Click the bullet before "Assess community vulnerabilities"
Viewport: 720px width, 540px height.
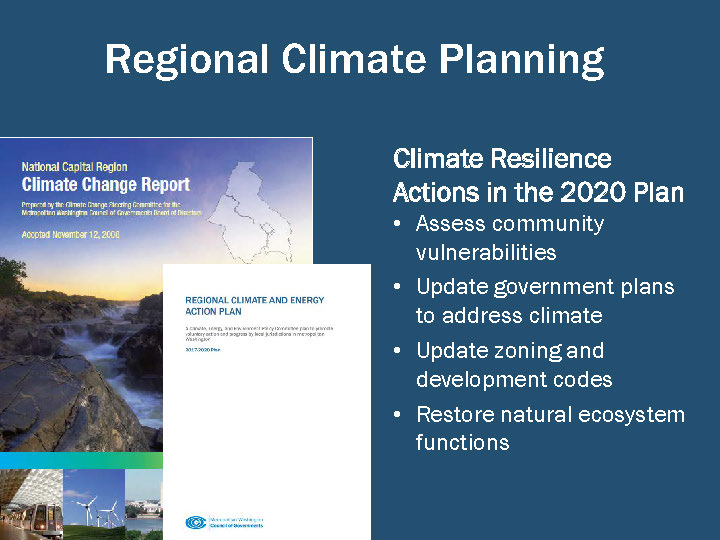point(399,224)
